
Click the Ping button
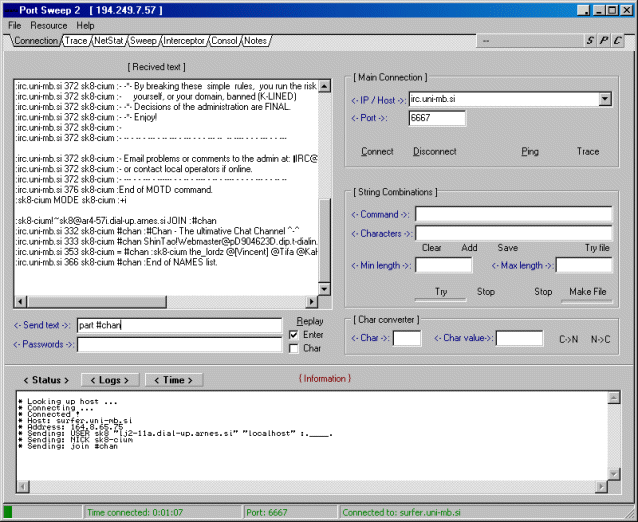tap(529, 152)
